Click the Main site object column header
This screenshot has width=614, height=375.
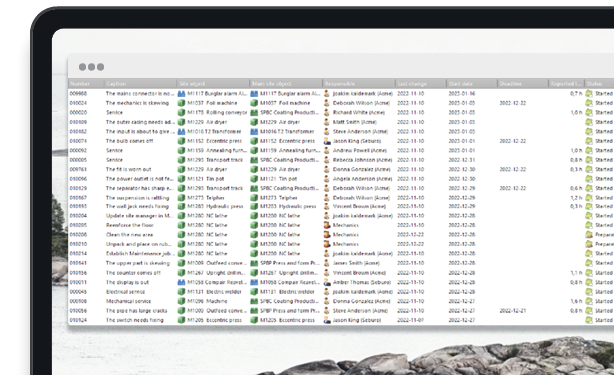[x=286, y=83]
